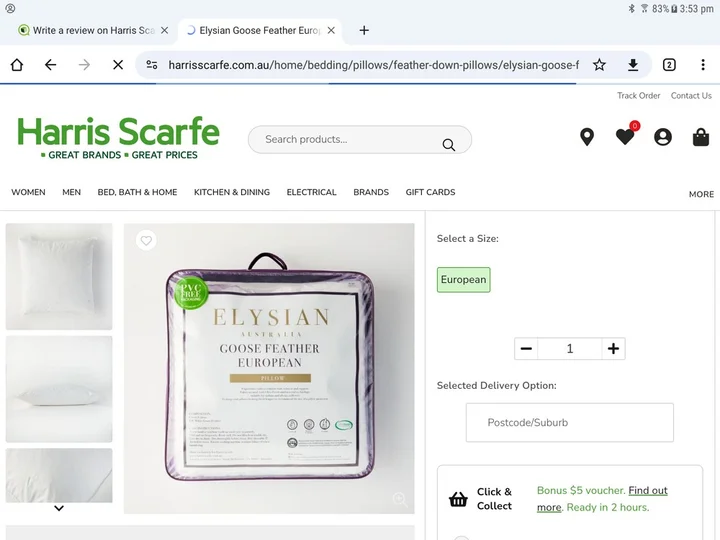This screenshot has width=720, height=540.
Task: Open the browser tab switcher counter
Action: click(x=669, y=65)
